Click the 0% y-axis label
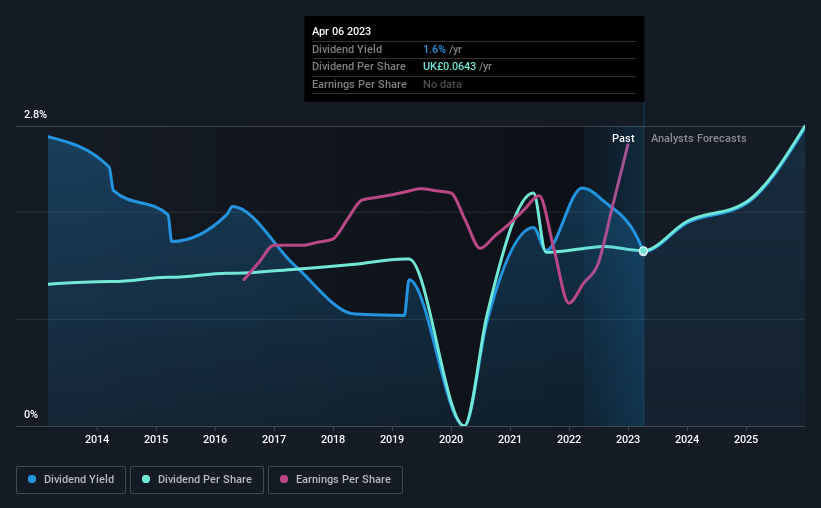821x508 pixels. pyautogui.click(x=31, y=414)
